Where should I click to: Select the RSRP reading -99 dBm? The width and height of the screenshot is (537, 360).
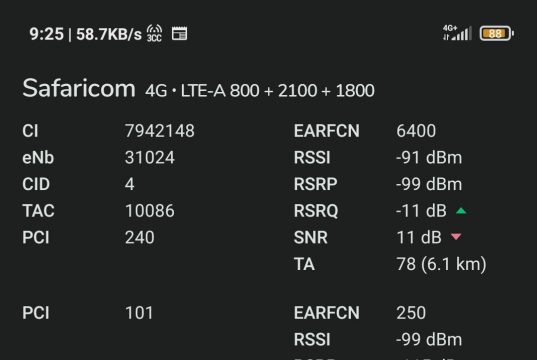point(429,184)
